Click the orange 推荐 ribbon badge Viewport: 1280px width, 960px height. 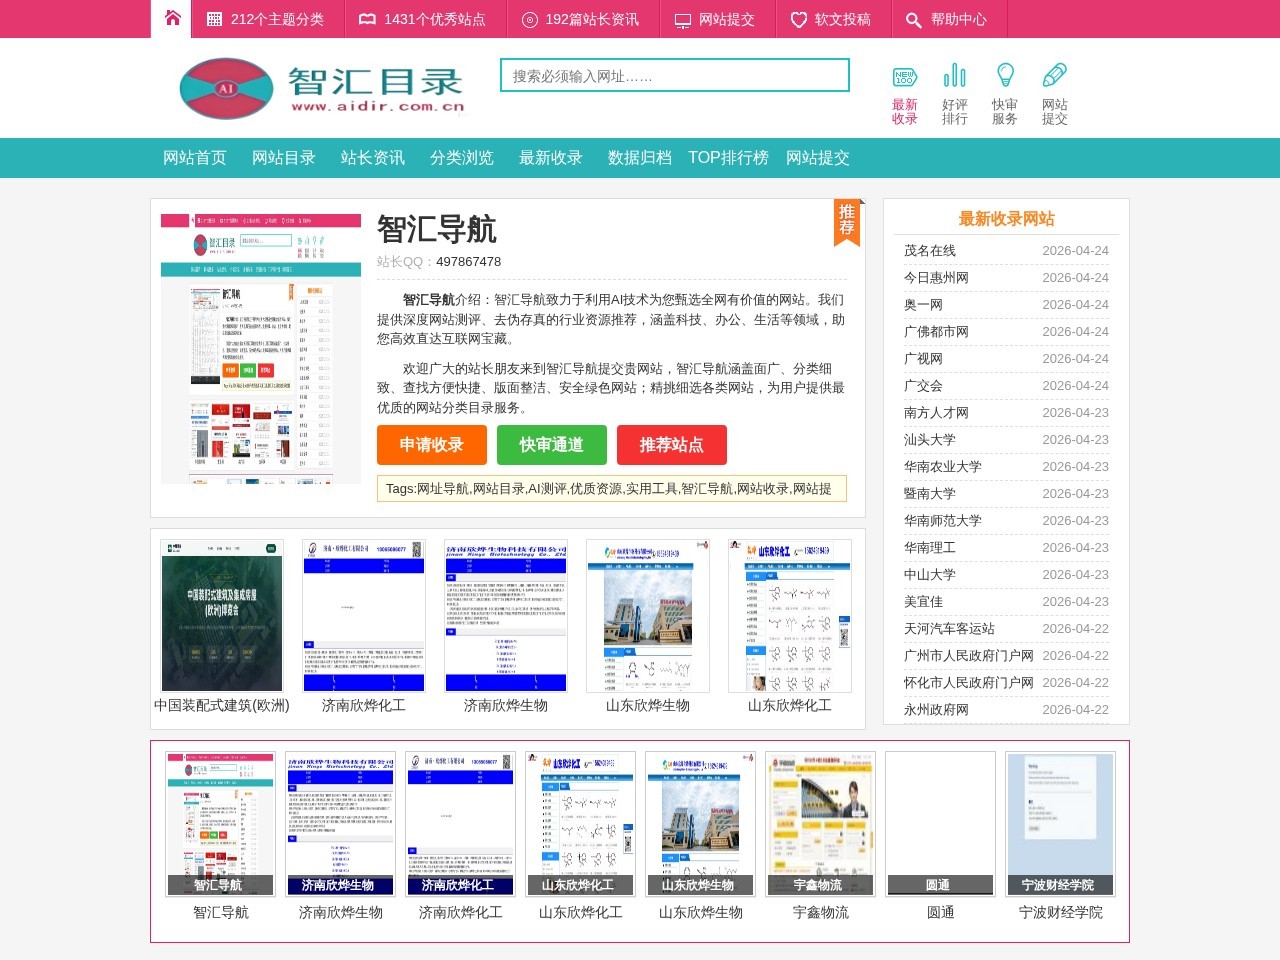coord(847,221)
